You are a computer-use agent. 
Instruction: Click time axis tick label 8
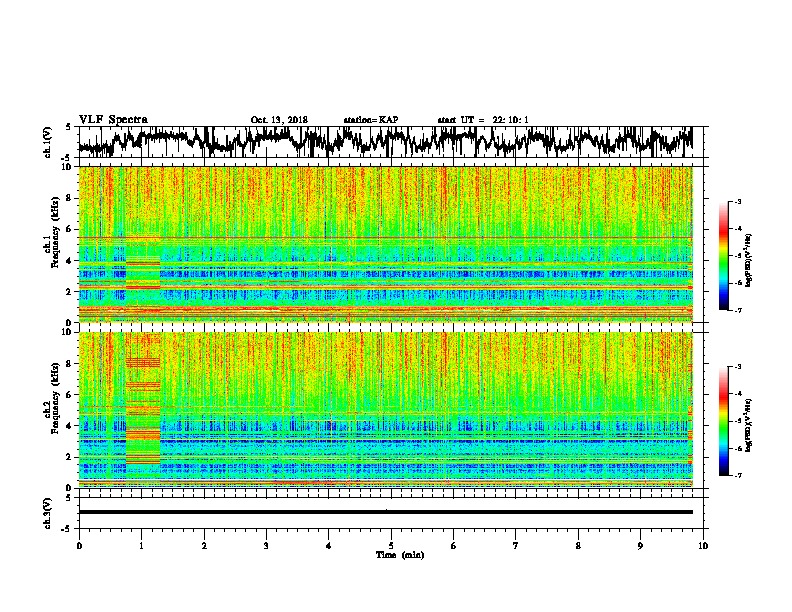tap(578, 546)
